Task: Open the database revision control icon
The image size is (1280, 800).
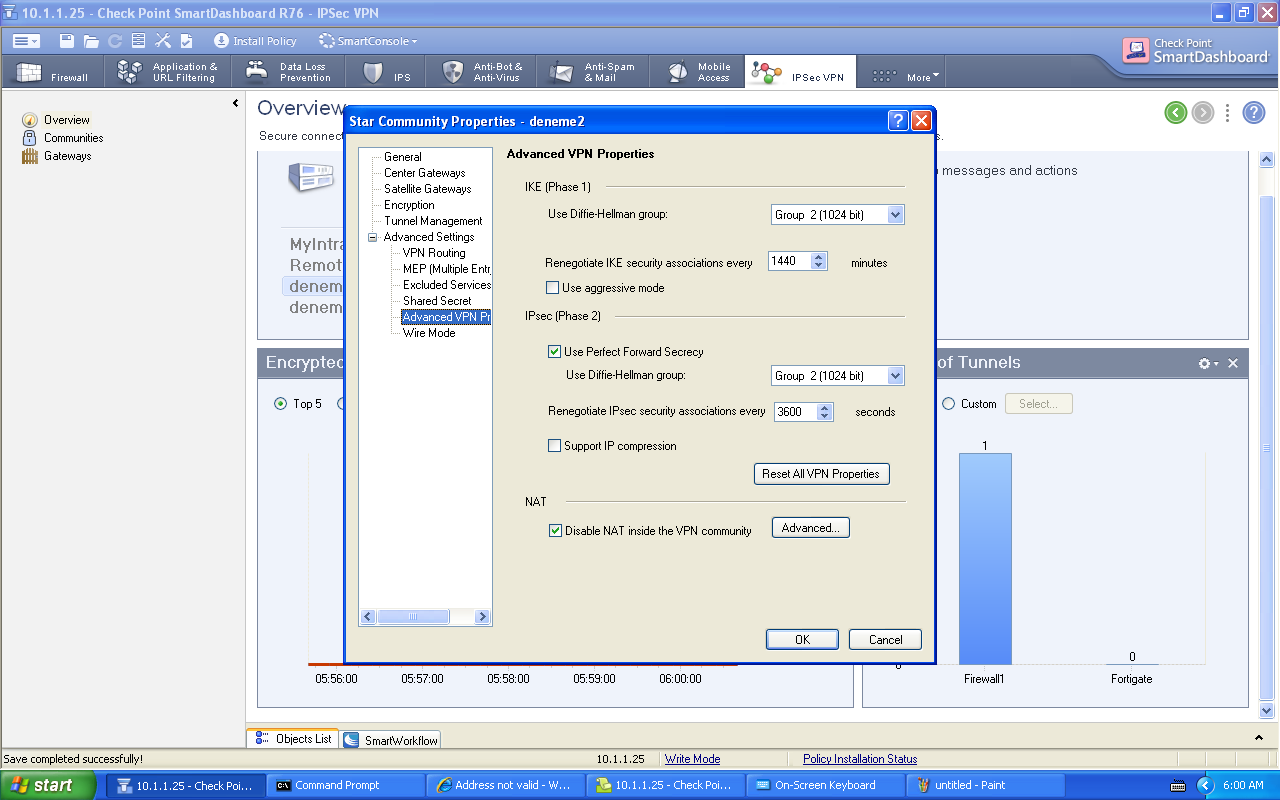Action: 138,41
